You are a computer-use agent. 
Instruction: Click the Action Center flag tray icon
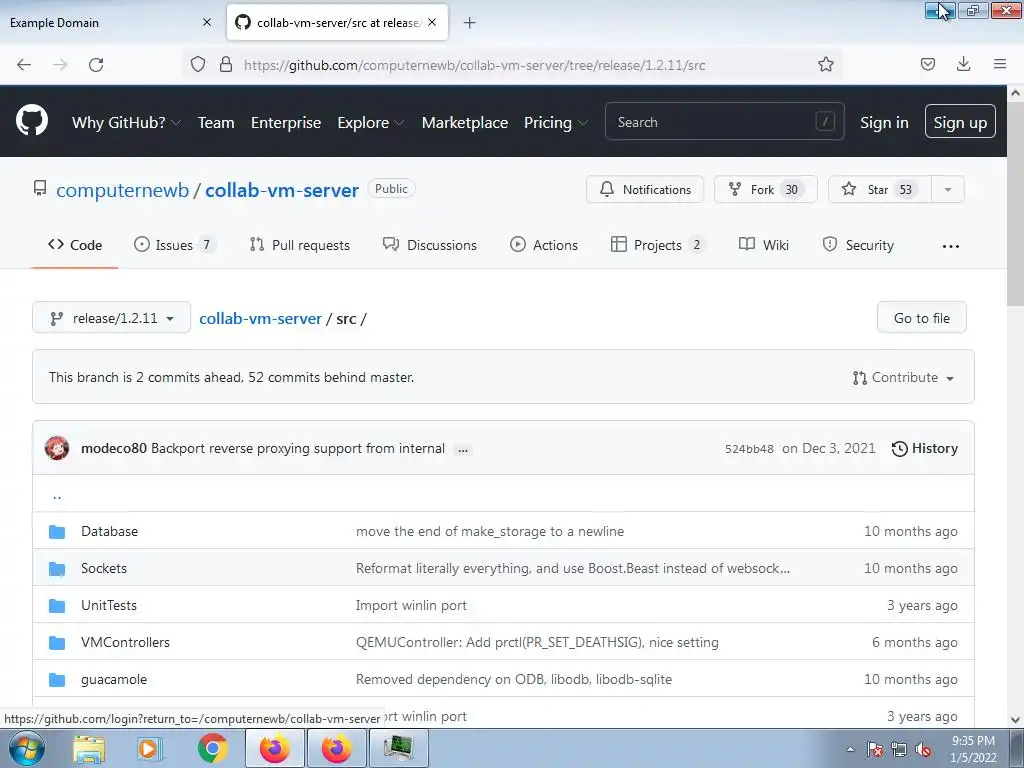point(875,749)
